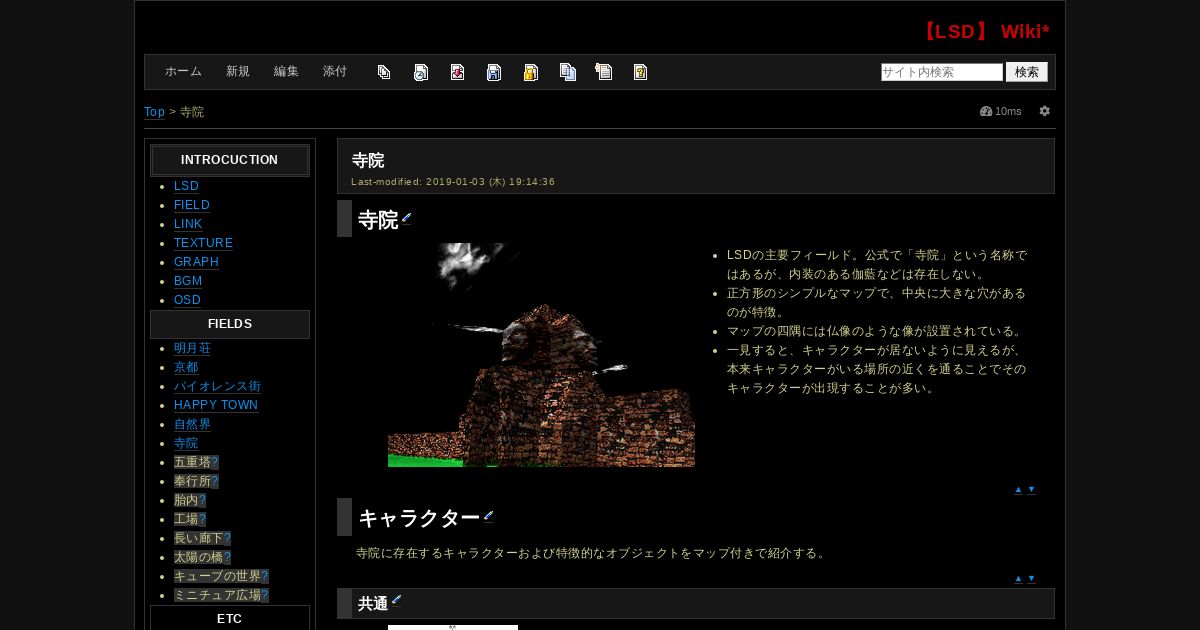Viewport: 1200px width, 630px height.
Task: Jump up with ▲ arrow below temple image
Action: coord(1018,490)
